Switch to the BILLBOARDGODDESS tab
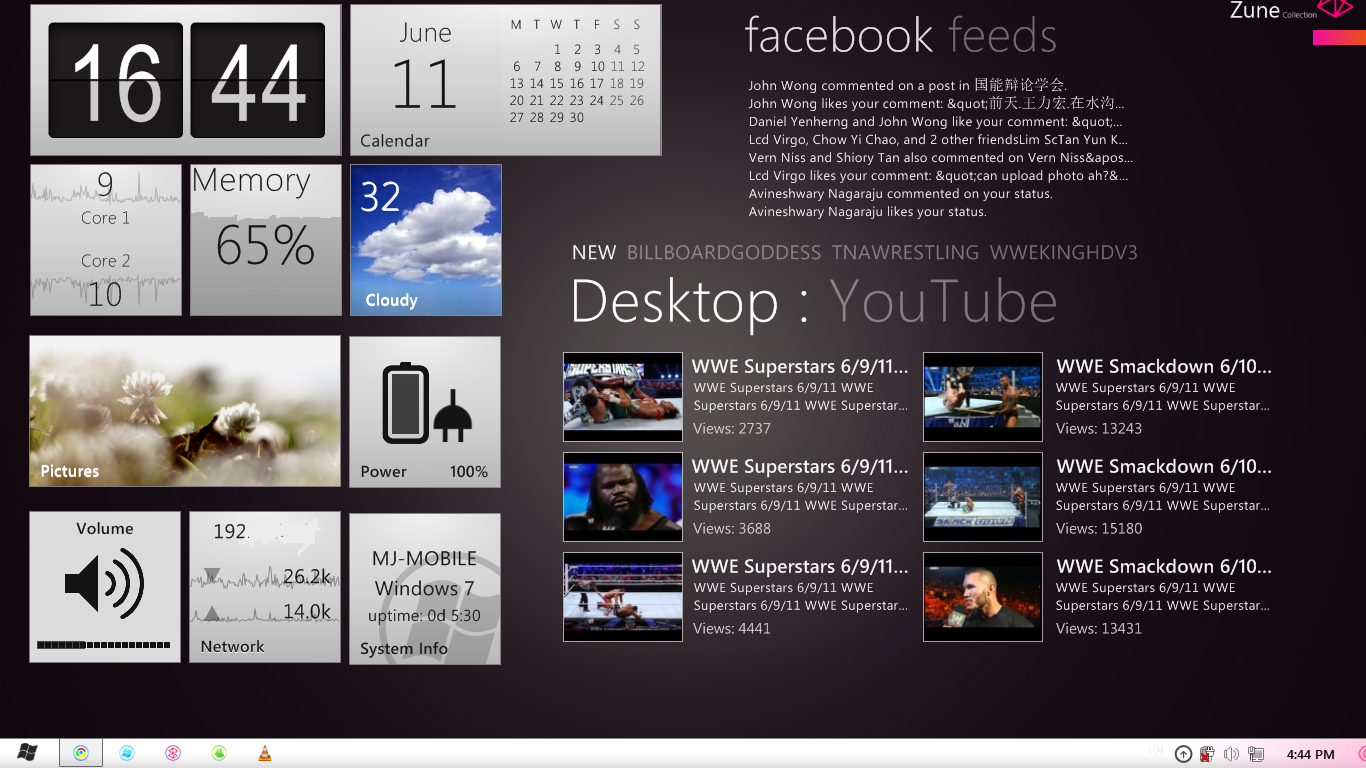The image size is (1366, 768). 724,253
